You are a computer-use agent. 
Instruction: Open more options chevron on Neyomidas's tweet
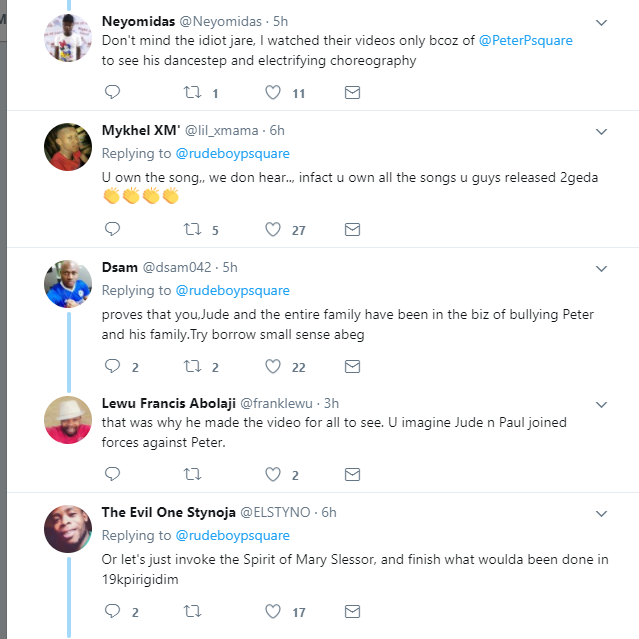(601, 22)
